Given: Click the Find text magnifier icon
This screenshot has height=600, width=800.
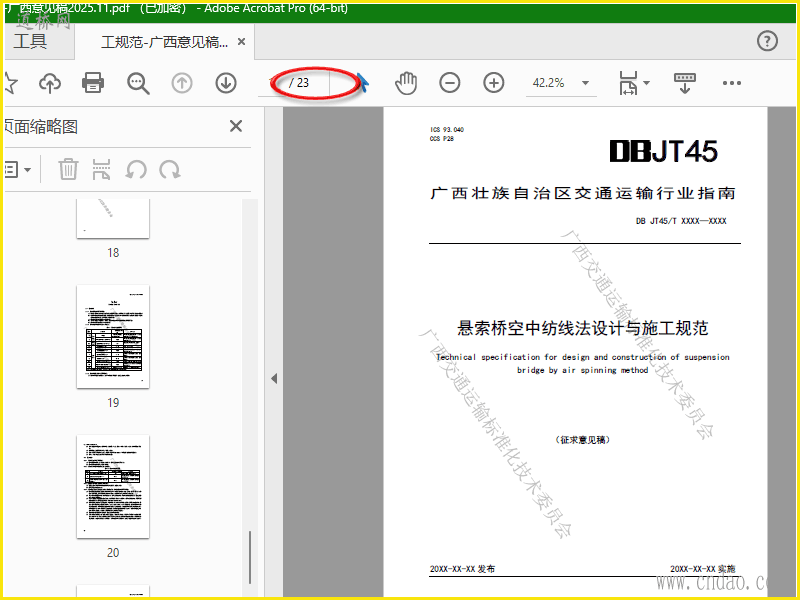Looking at the screenshot, I should pyautogui.click(x=138, y=83).
